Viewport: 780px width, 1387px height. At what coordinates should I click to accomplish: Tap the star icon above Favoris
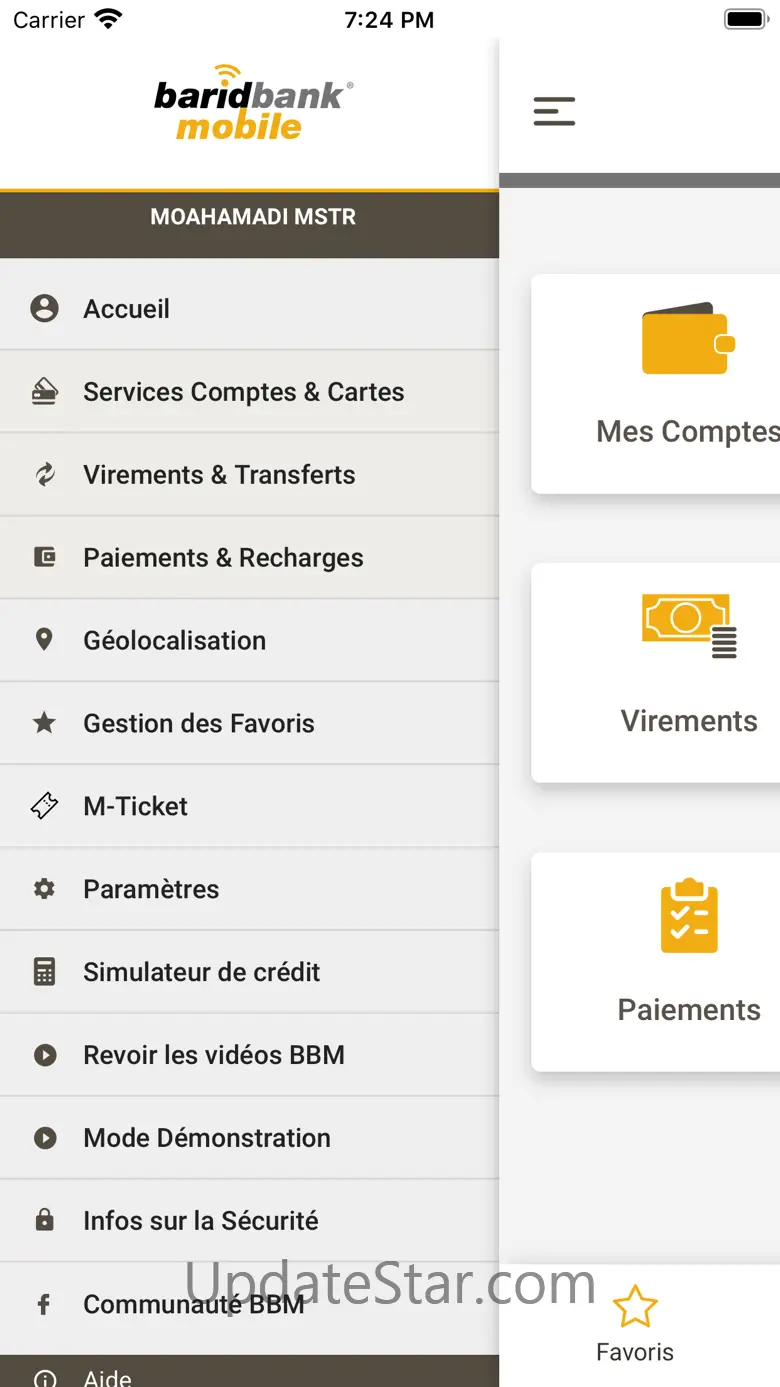point(635,1307)
